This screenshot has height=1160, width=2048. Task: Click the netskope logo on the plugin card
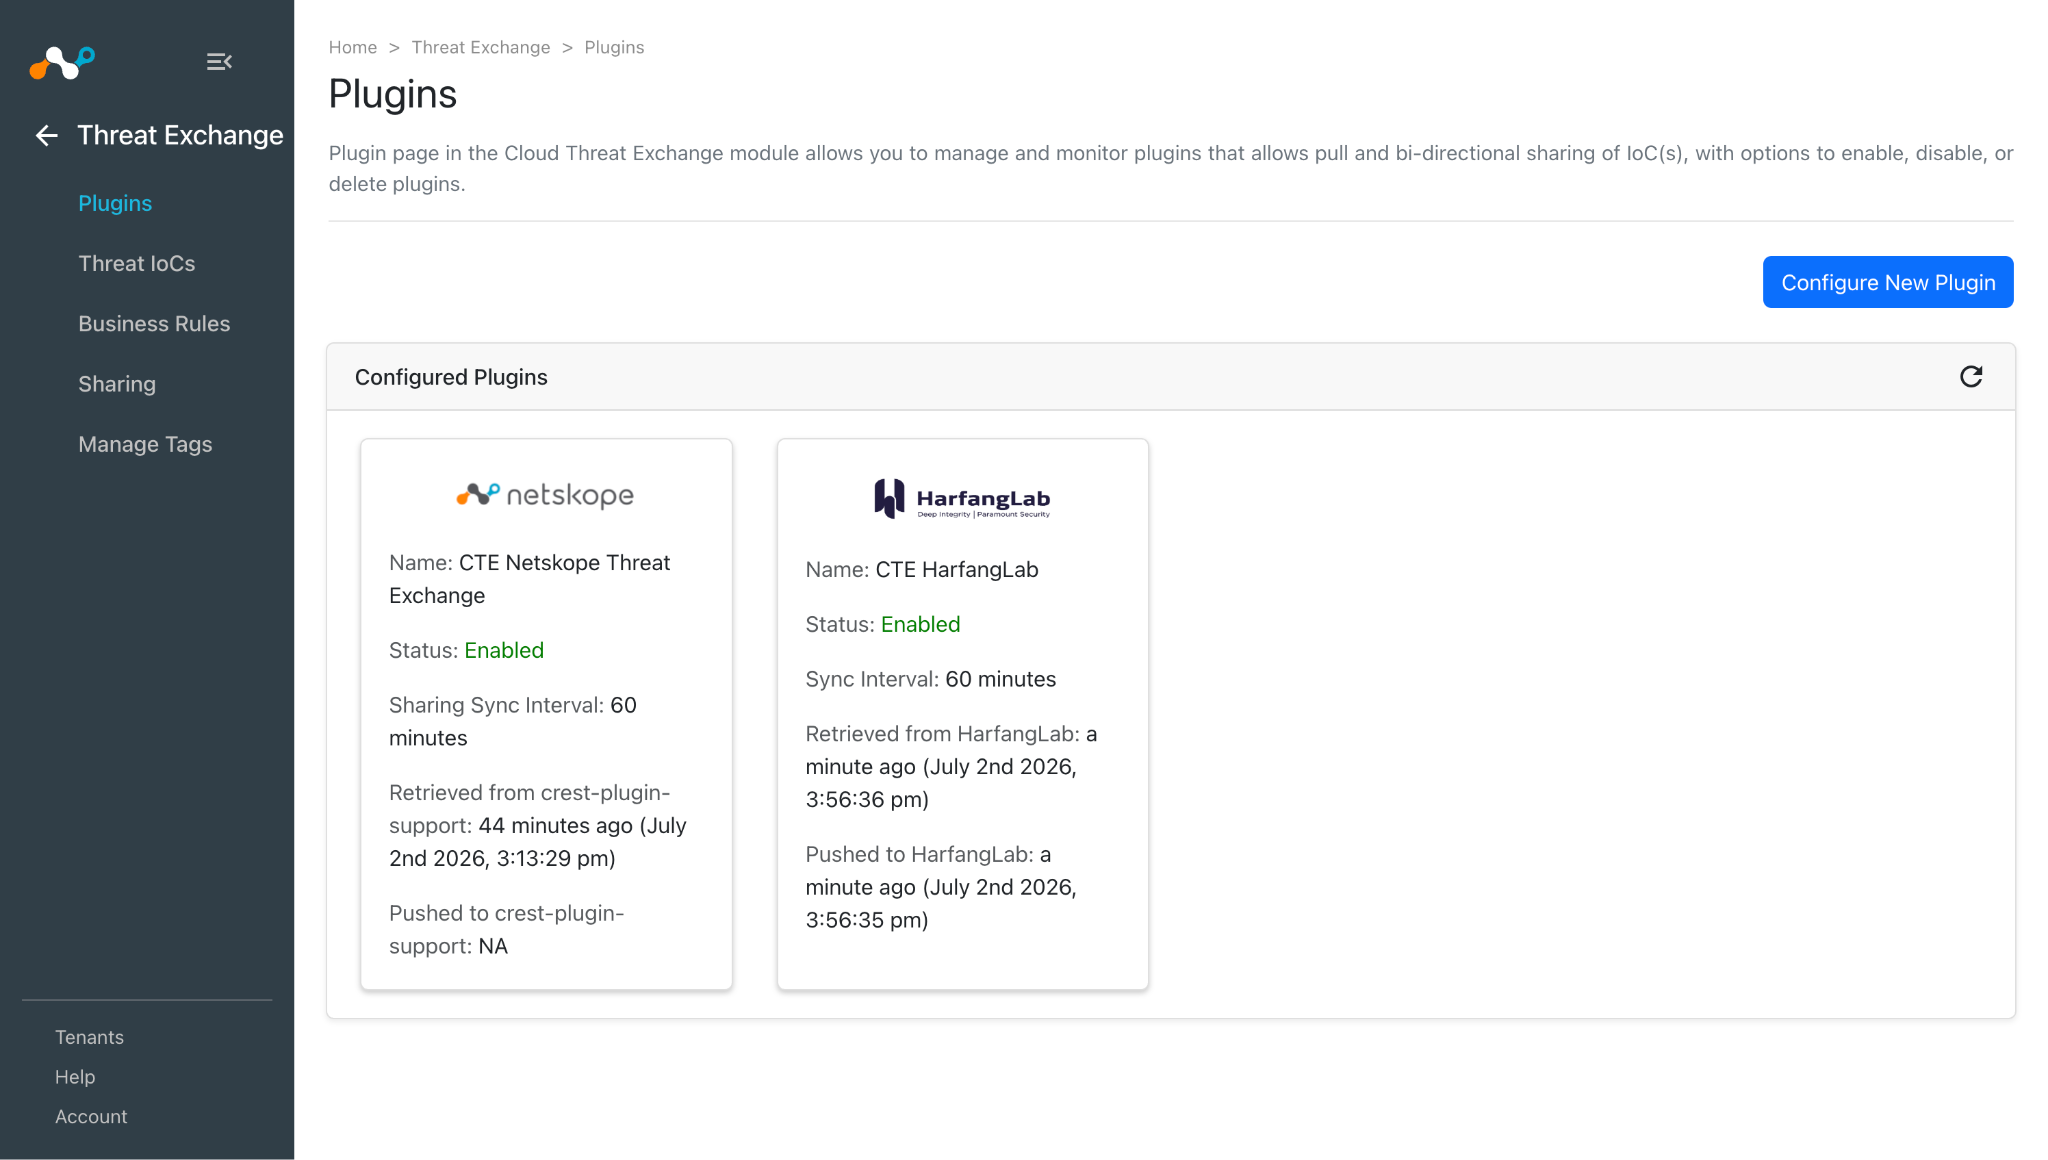(x=545, y=495)
